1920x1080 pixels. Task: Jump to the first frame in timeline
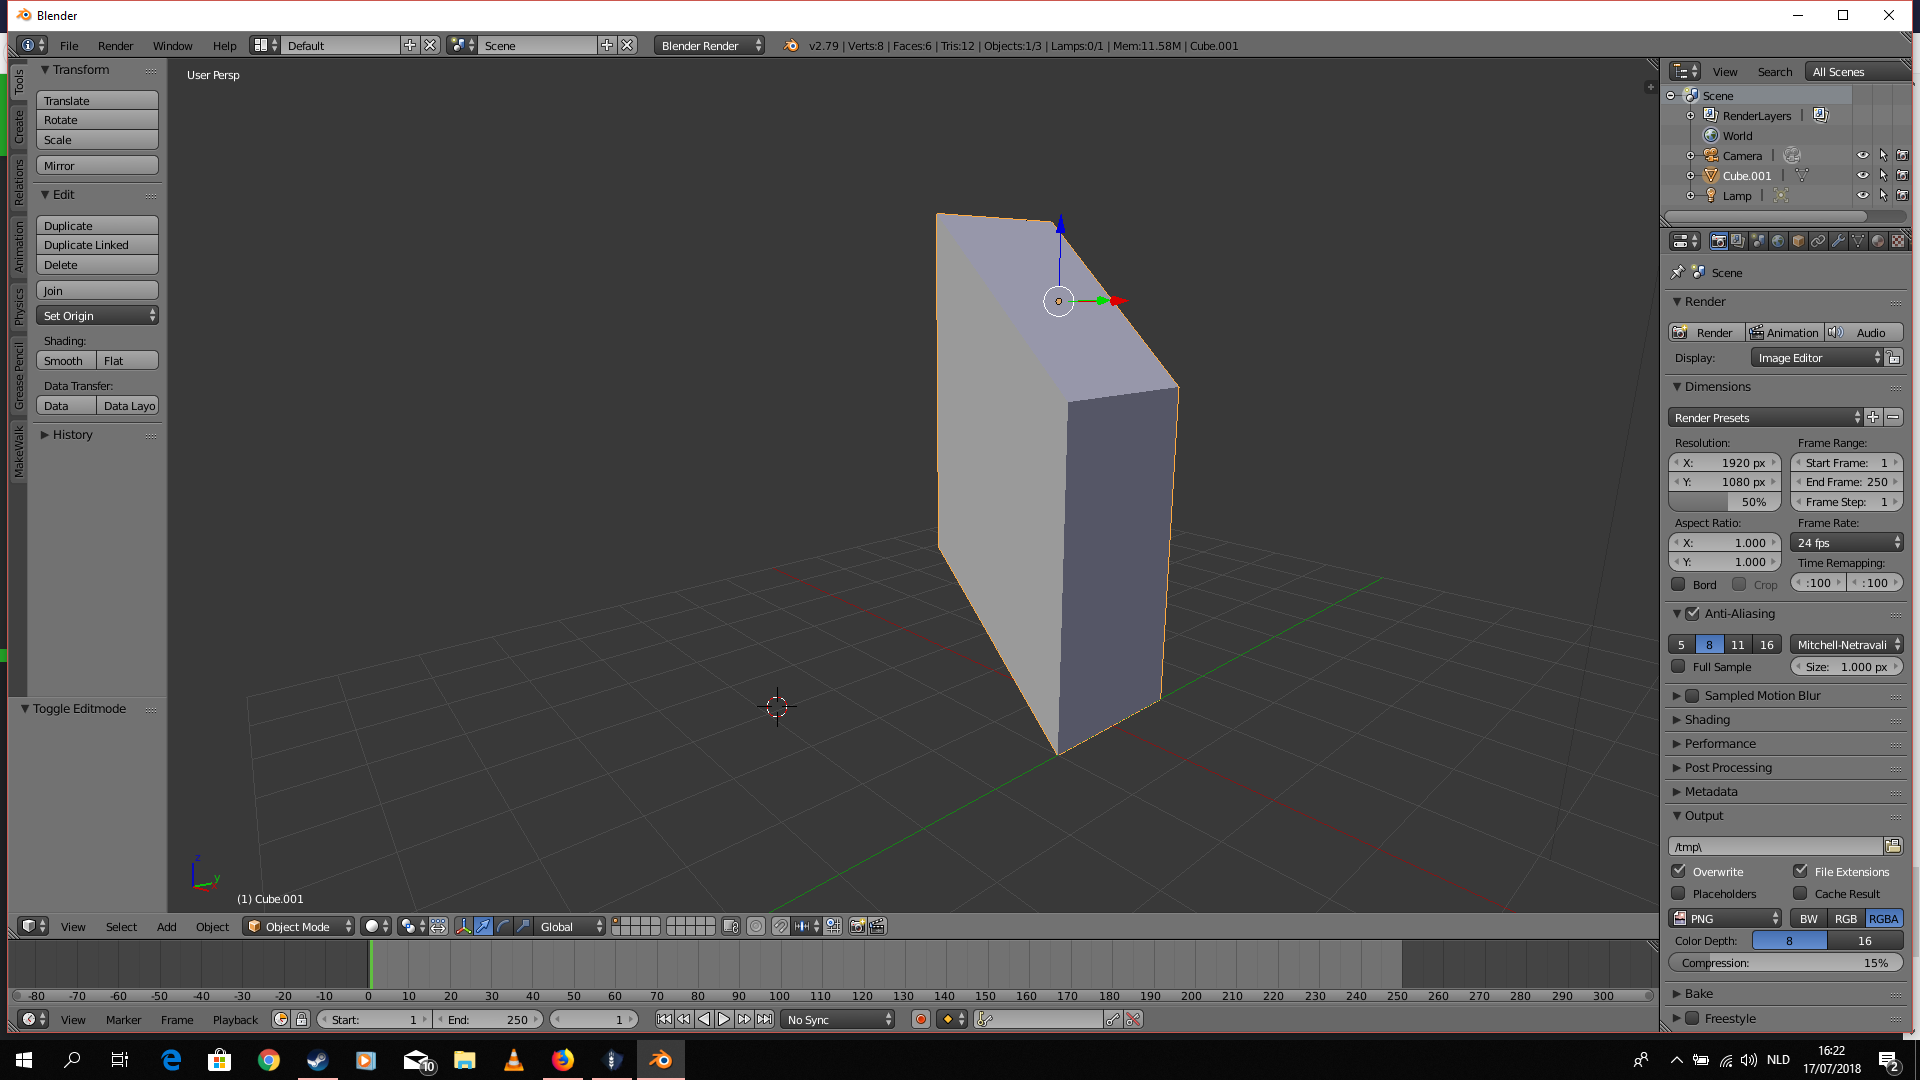tap(664, 1019)
